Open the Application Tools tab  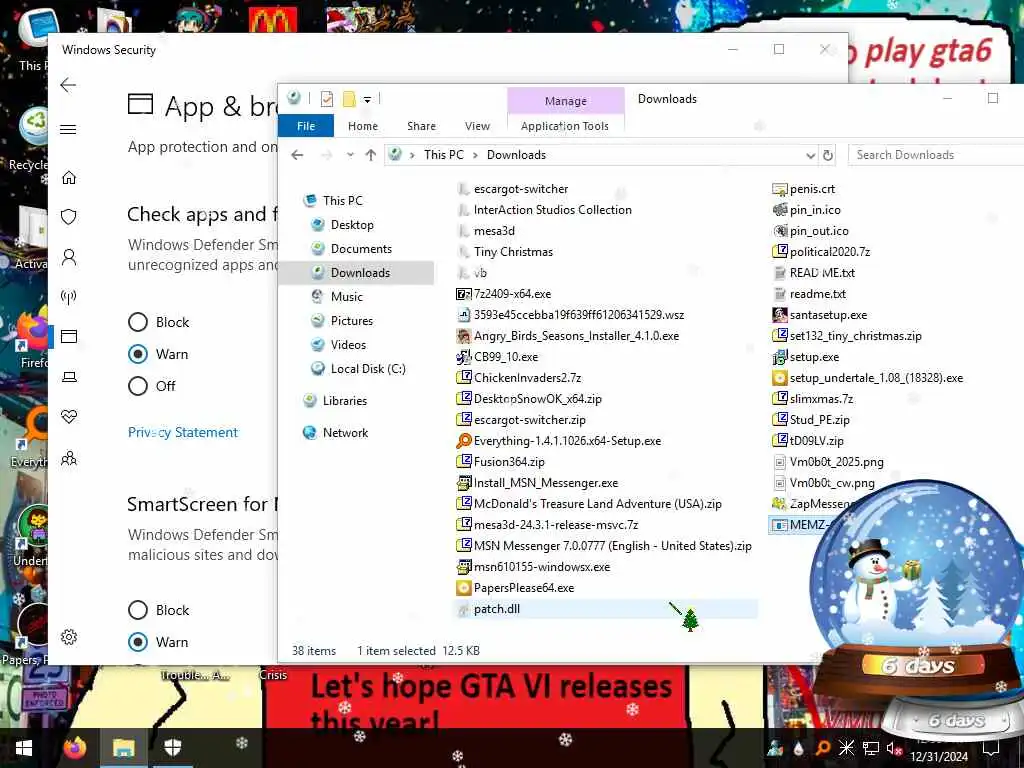(565, 126)
